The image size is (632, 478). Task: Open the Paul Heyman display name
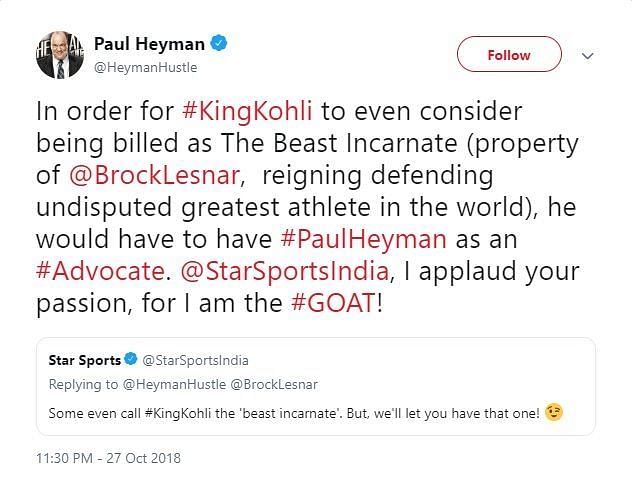(x=151, y=44)
